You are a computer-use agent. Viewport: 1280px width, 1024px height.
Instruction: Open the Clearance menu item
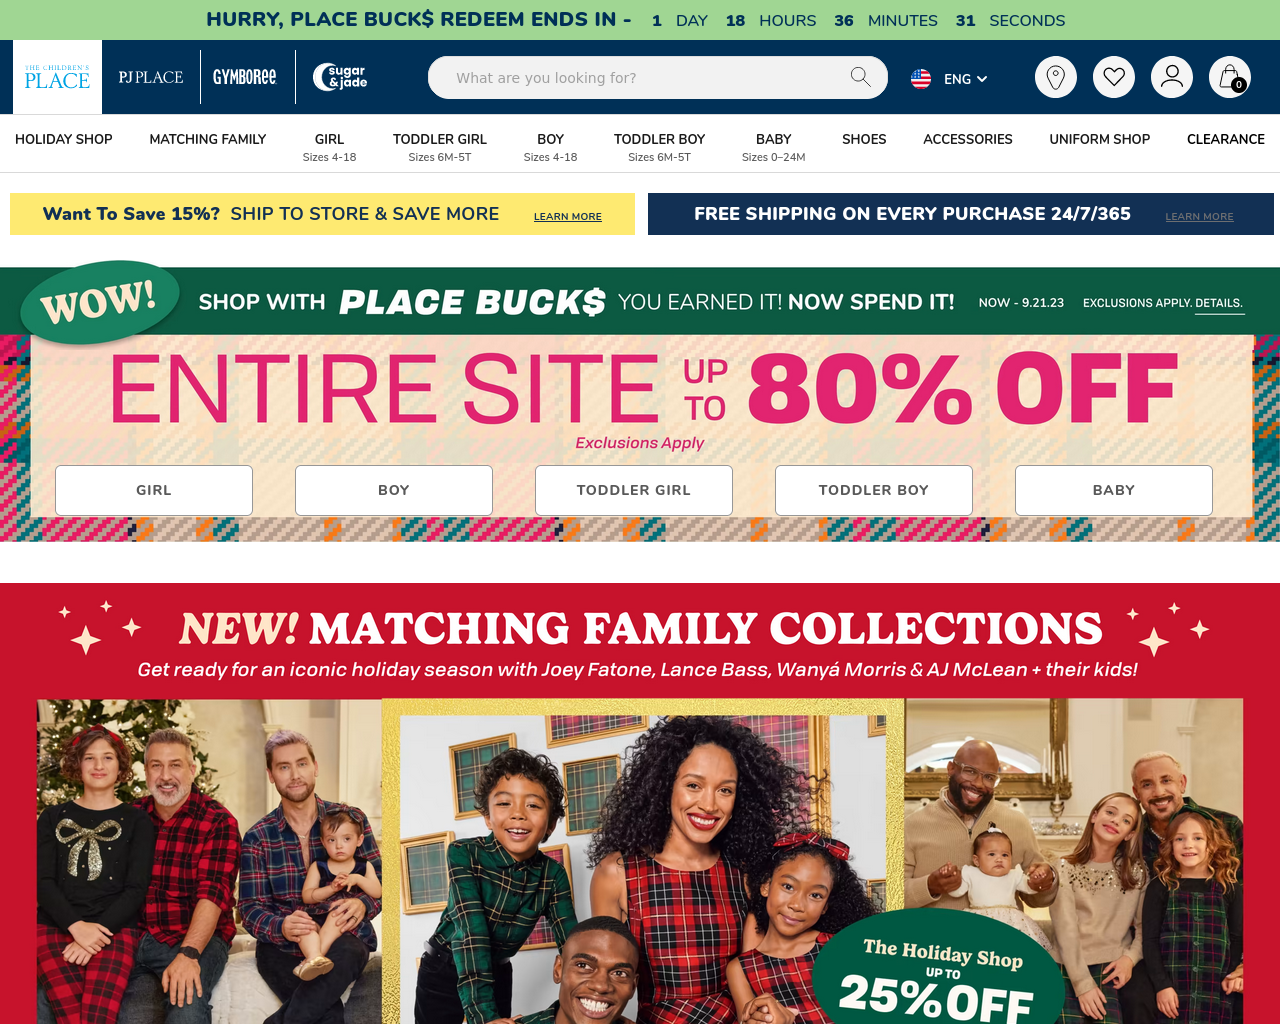click(x=1226, y=139)
